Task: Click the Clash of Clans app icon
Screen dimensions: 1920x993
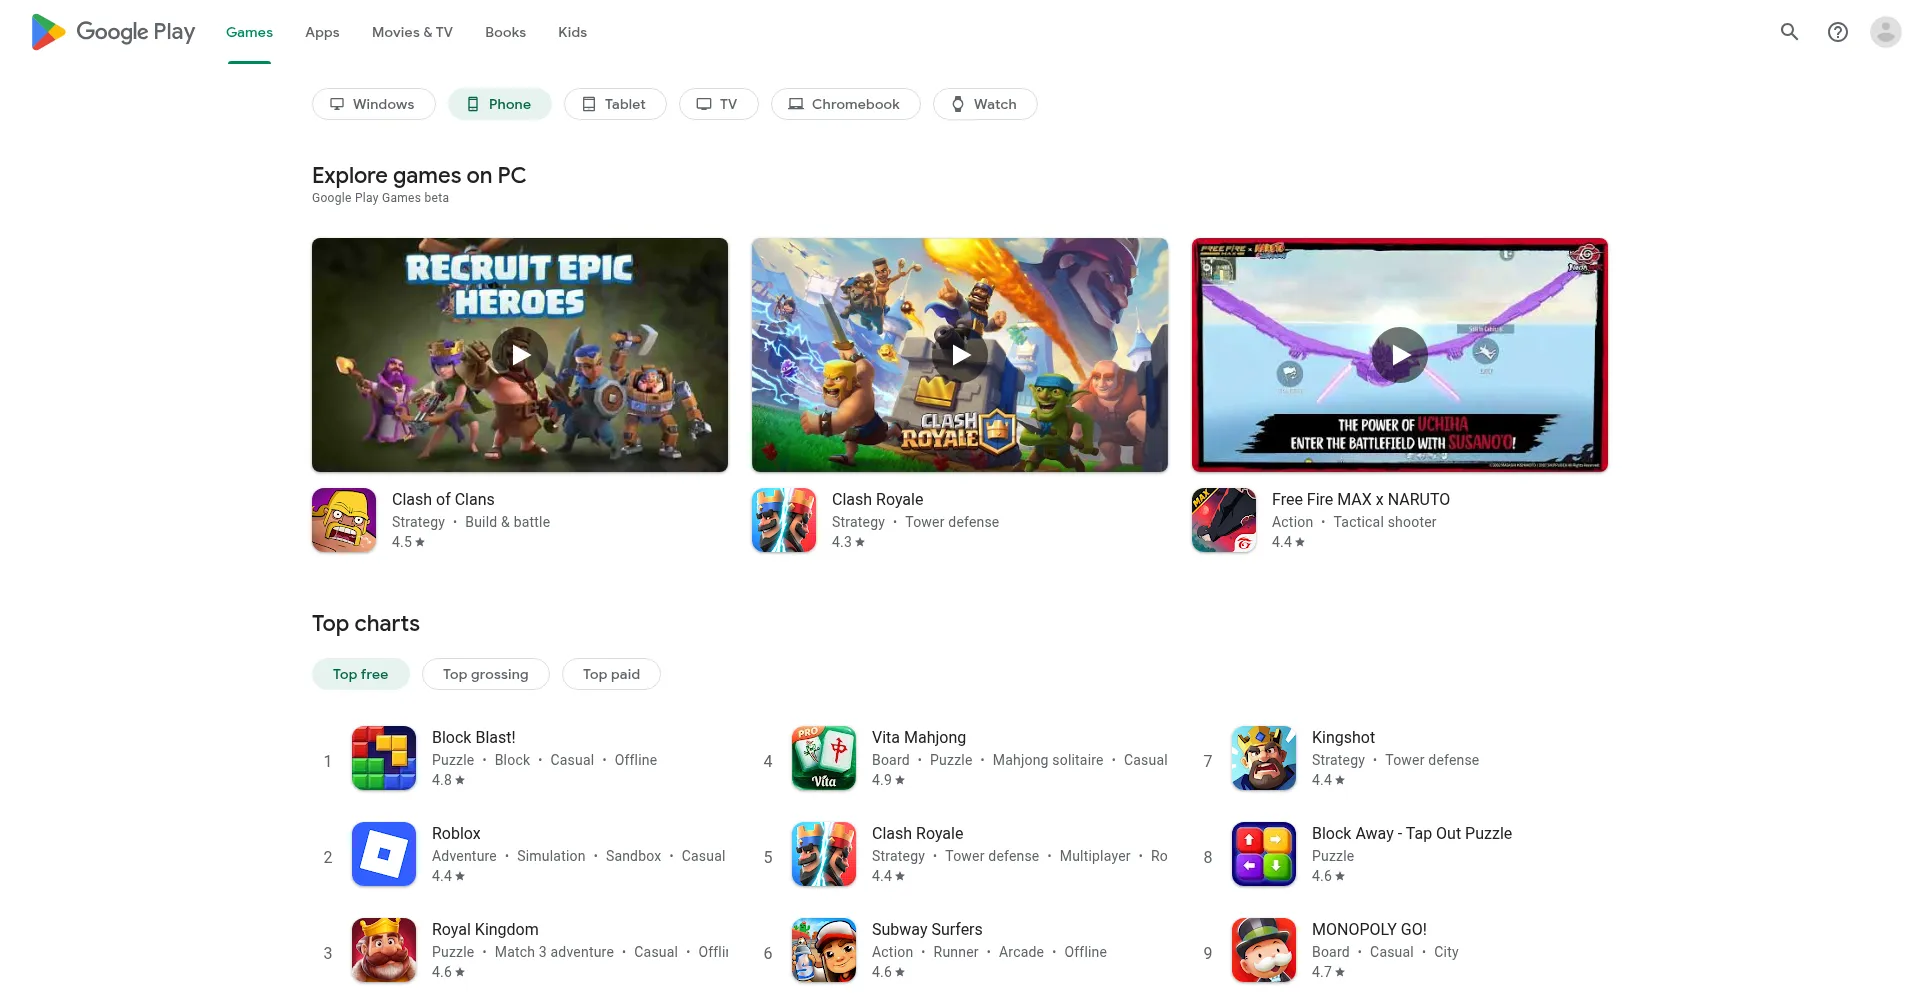Action: point(344,520)
